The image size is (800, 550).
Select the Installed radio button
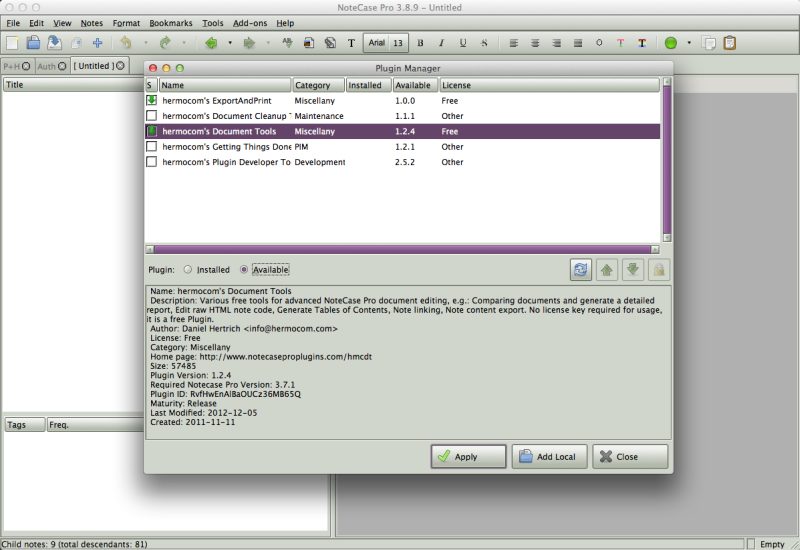pos(188,270)
